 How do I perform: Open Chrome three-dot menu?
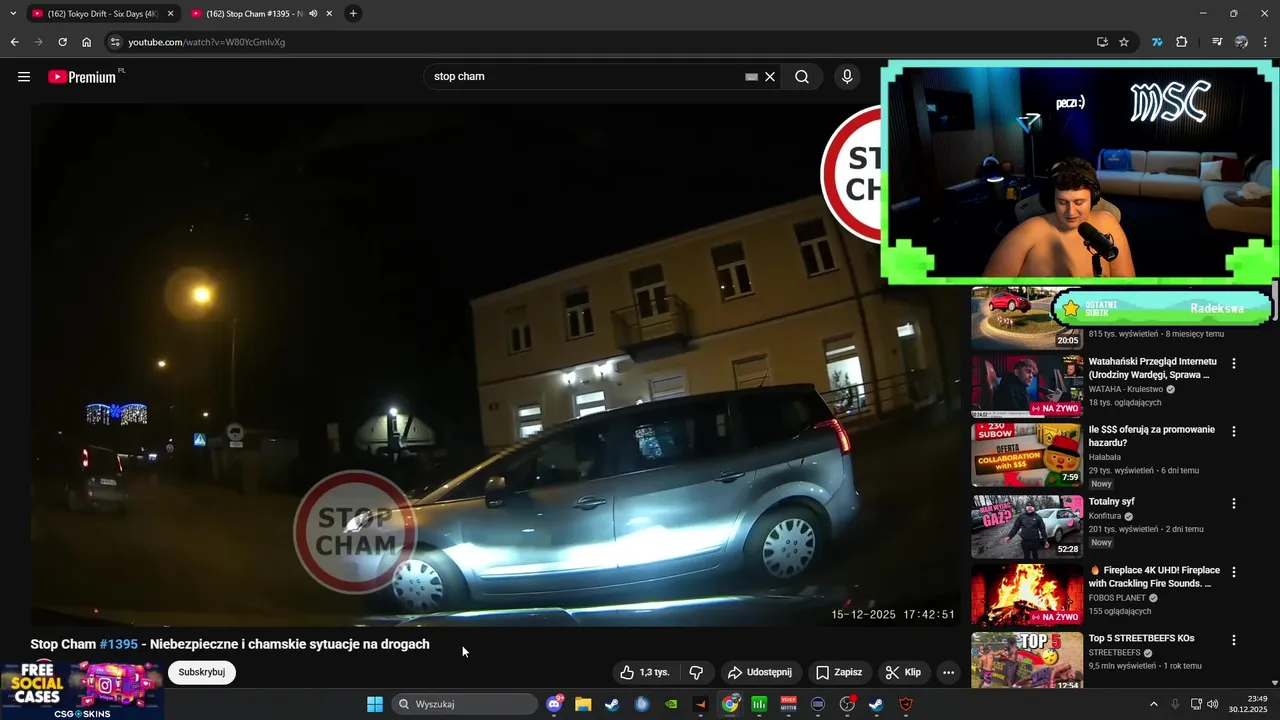[x=1266, y=42]
